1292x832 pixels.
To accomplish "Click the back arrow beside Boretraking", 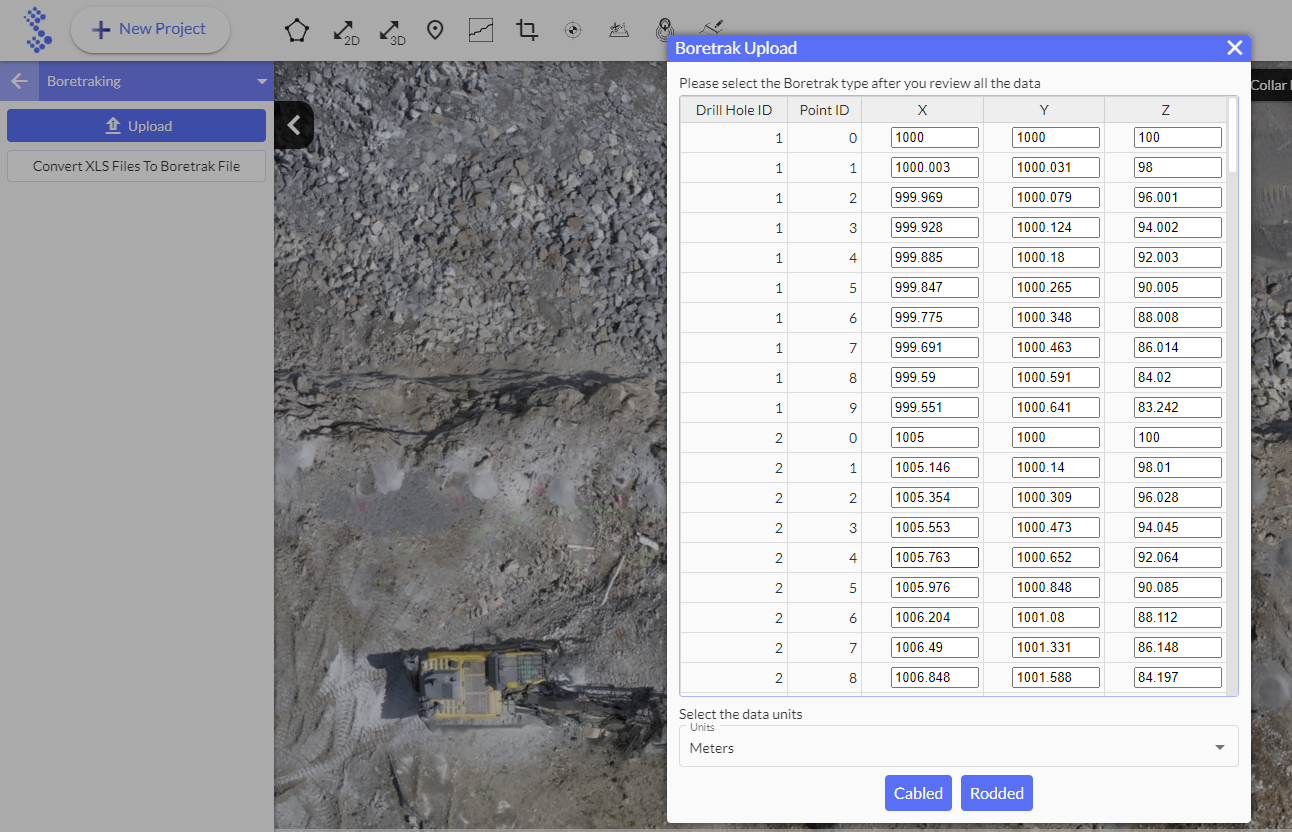I will click(x=19, y=81).
